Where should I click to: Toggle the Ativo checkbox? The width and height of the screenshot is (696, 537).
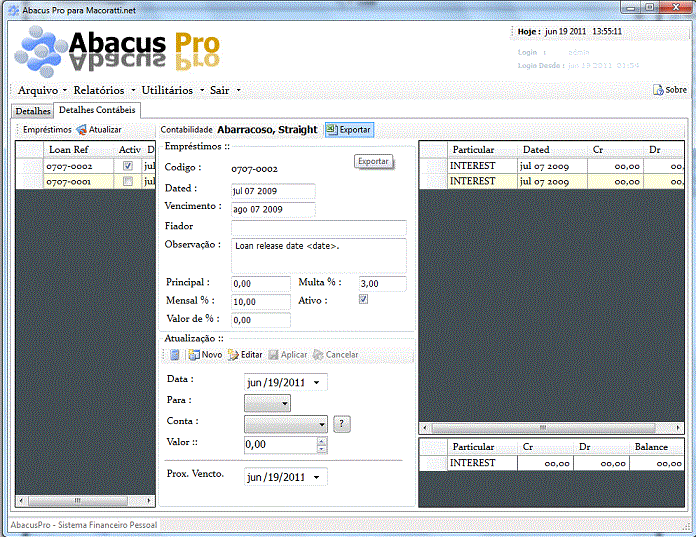pyautogui.click(x=363, y=299)
